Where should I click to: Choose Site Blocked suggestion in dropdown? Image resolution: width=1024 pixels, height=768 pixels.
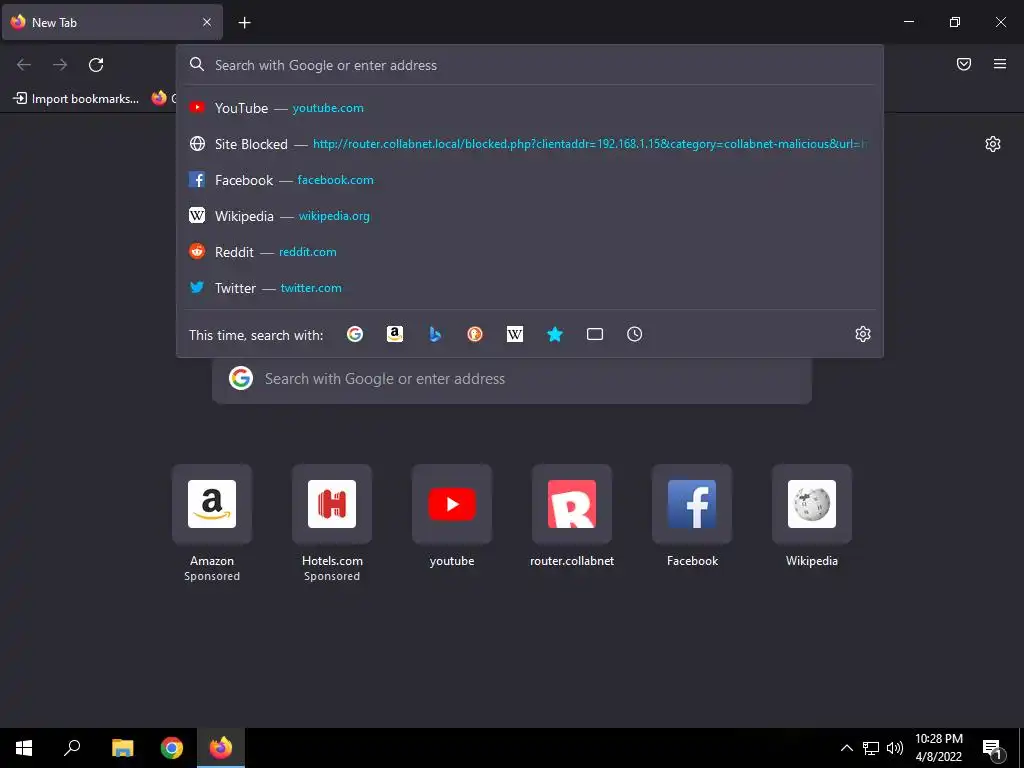530,144
